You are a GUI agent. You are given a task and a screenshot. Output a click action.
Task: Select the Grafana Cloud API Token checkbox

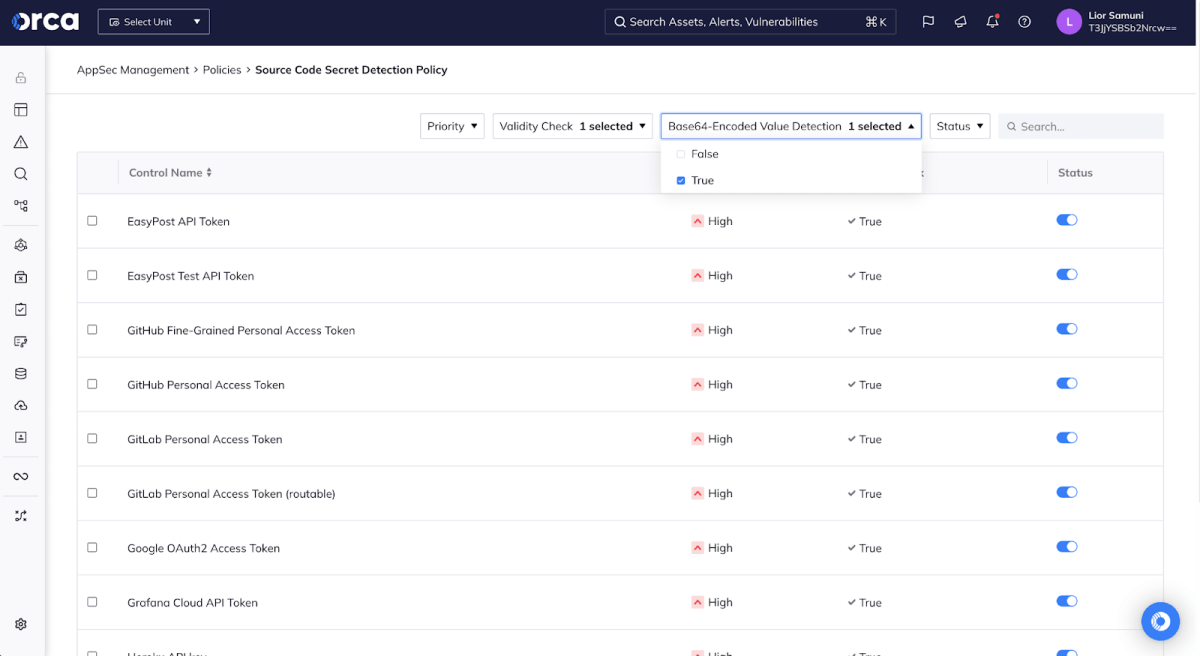92,602
